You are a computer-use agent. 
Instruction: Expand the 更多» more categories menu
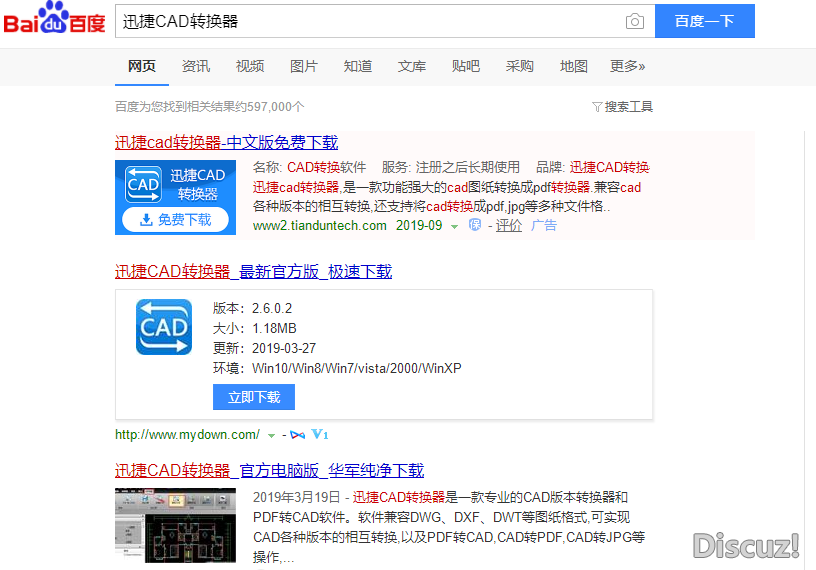627,66
